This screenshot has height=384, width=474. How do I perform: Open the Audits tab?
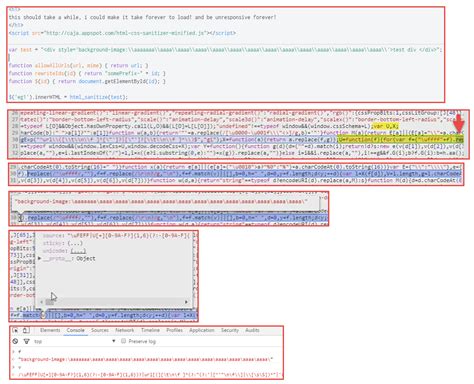pos(252,330)
